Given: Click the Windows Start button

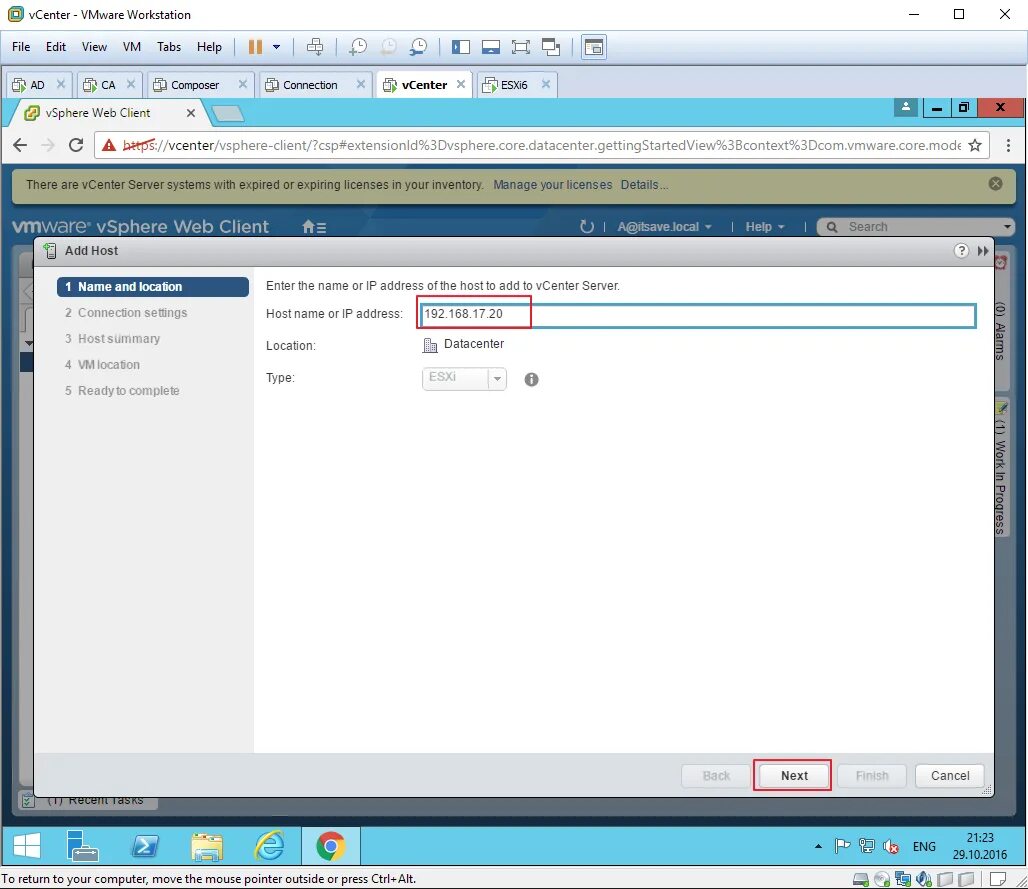Looking at the screenshot, I should tap(27, 846).
